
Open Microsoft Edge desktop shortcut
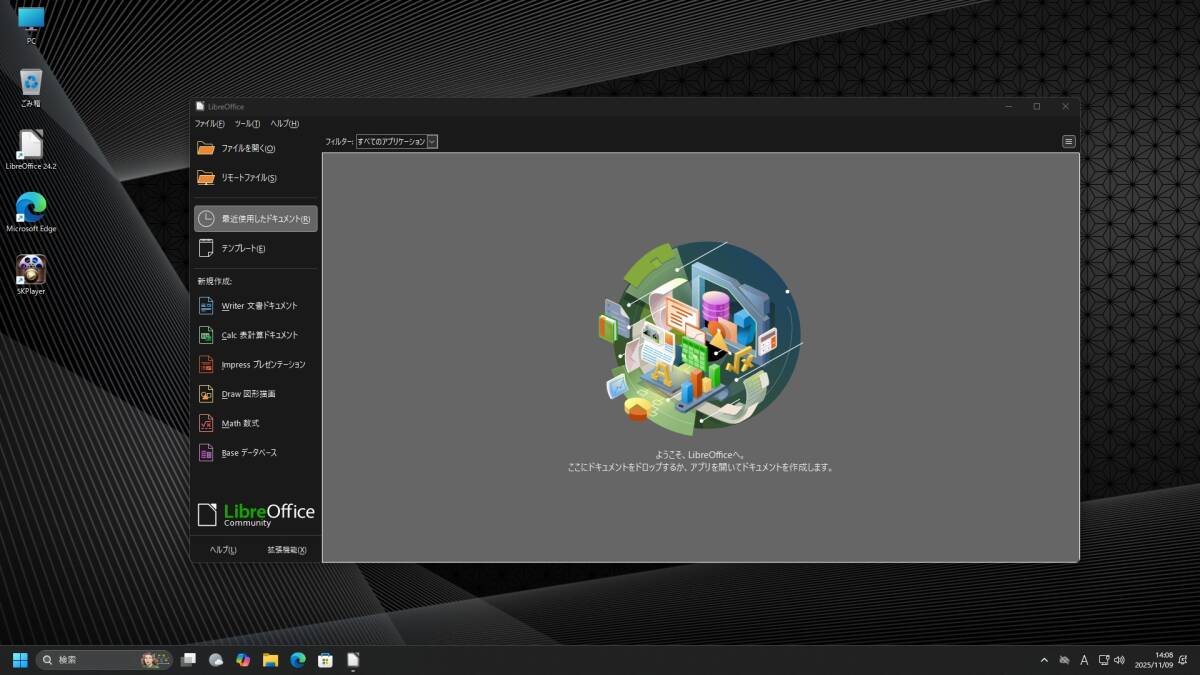coord(31,209)
